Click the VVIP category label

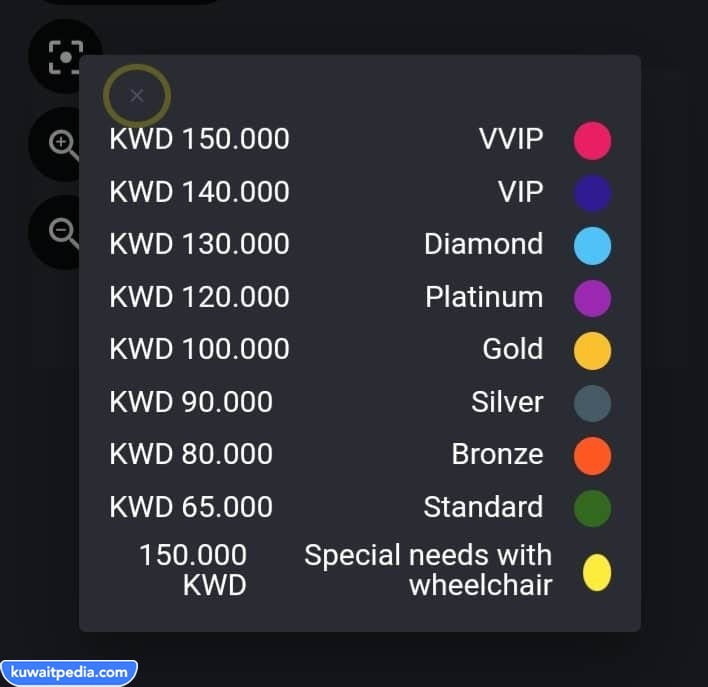(x=511, y=139)
